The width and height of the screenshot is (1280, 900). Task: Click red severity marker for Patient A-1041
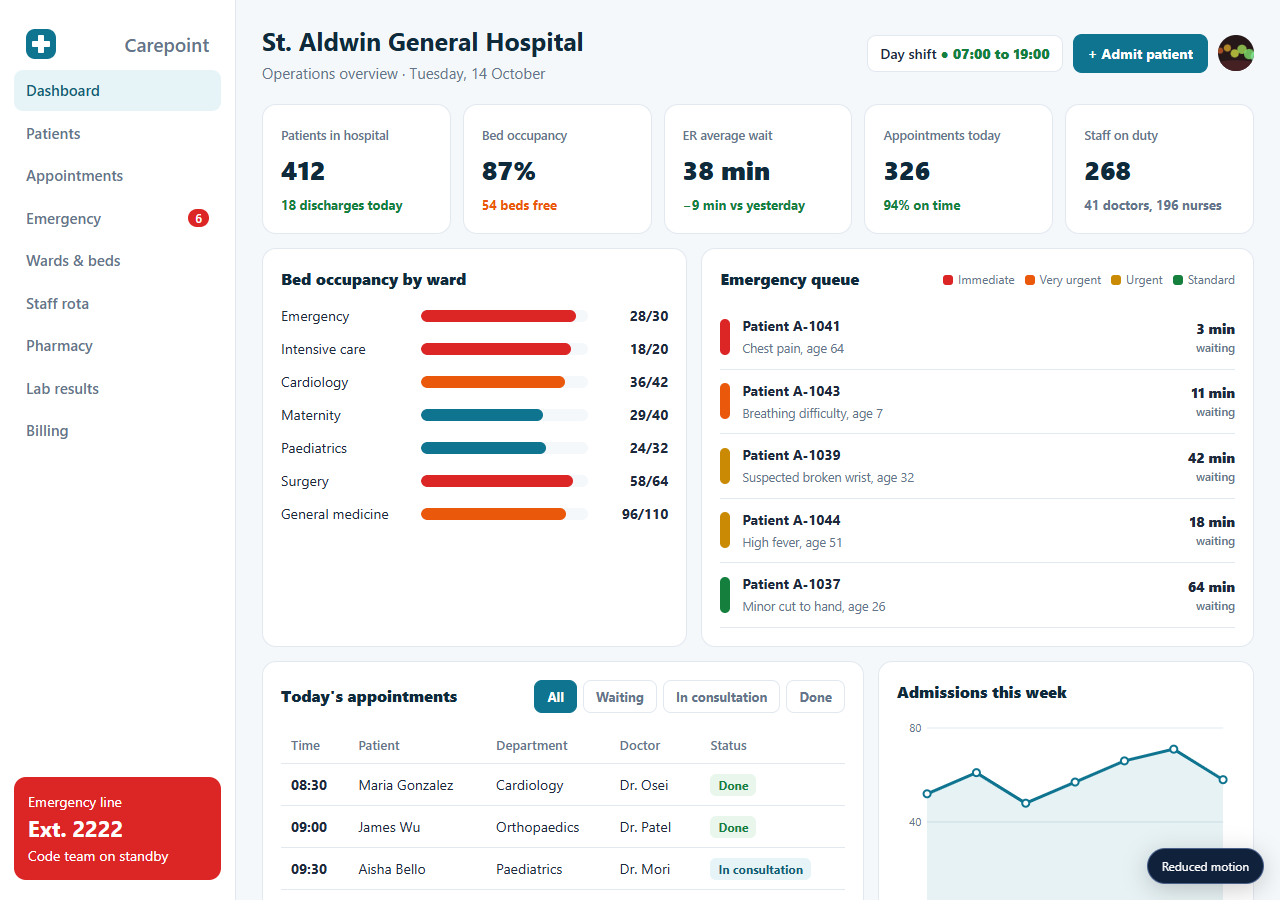[x=725, y=337]
